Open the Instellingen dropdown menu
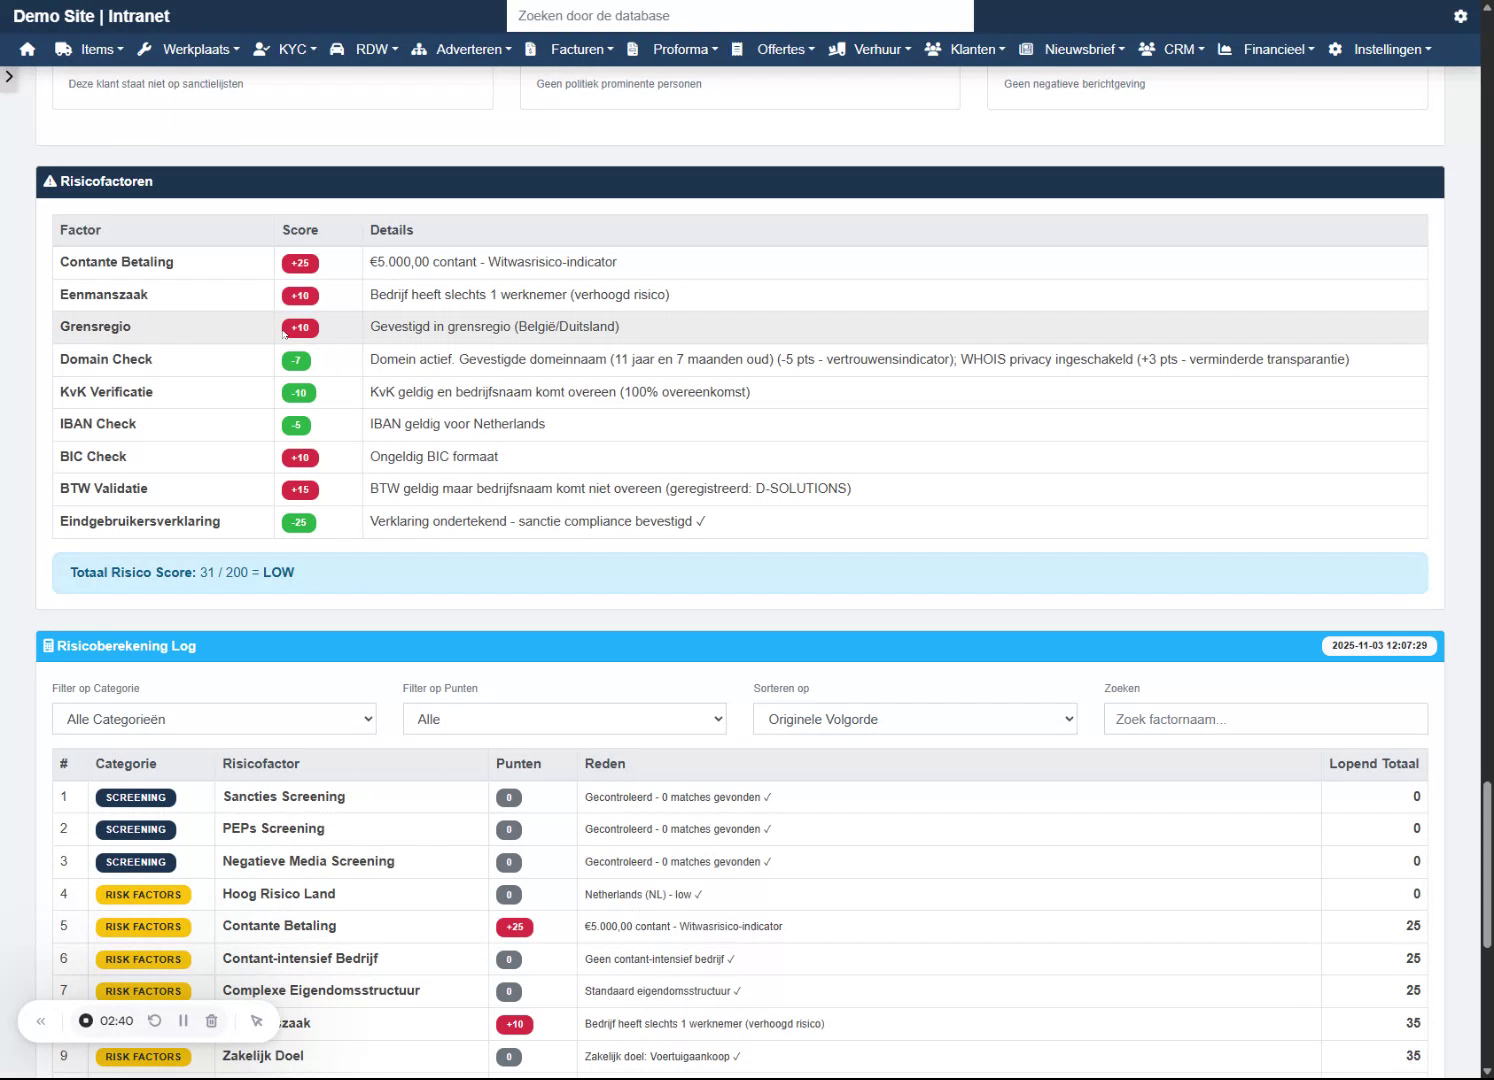1494x1080 pixels. pyautogui.click(x=1392, y=49)
